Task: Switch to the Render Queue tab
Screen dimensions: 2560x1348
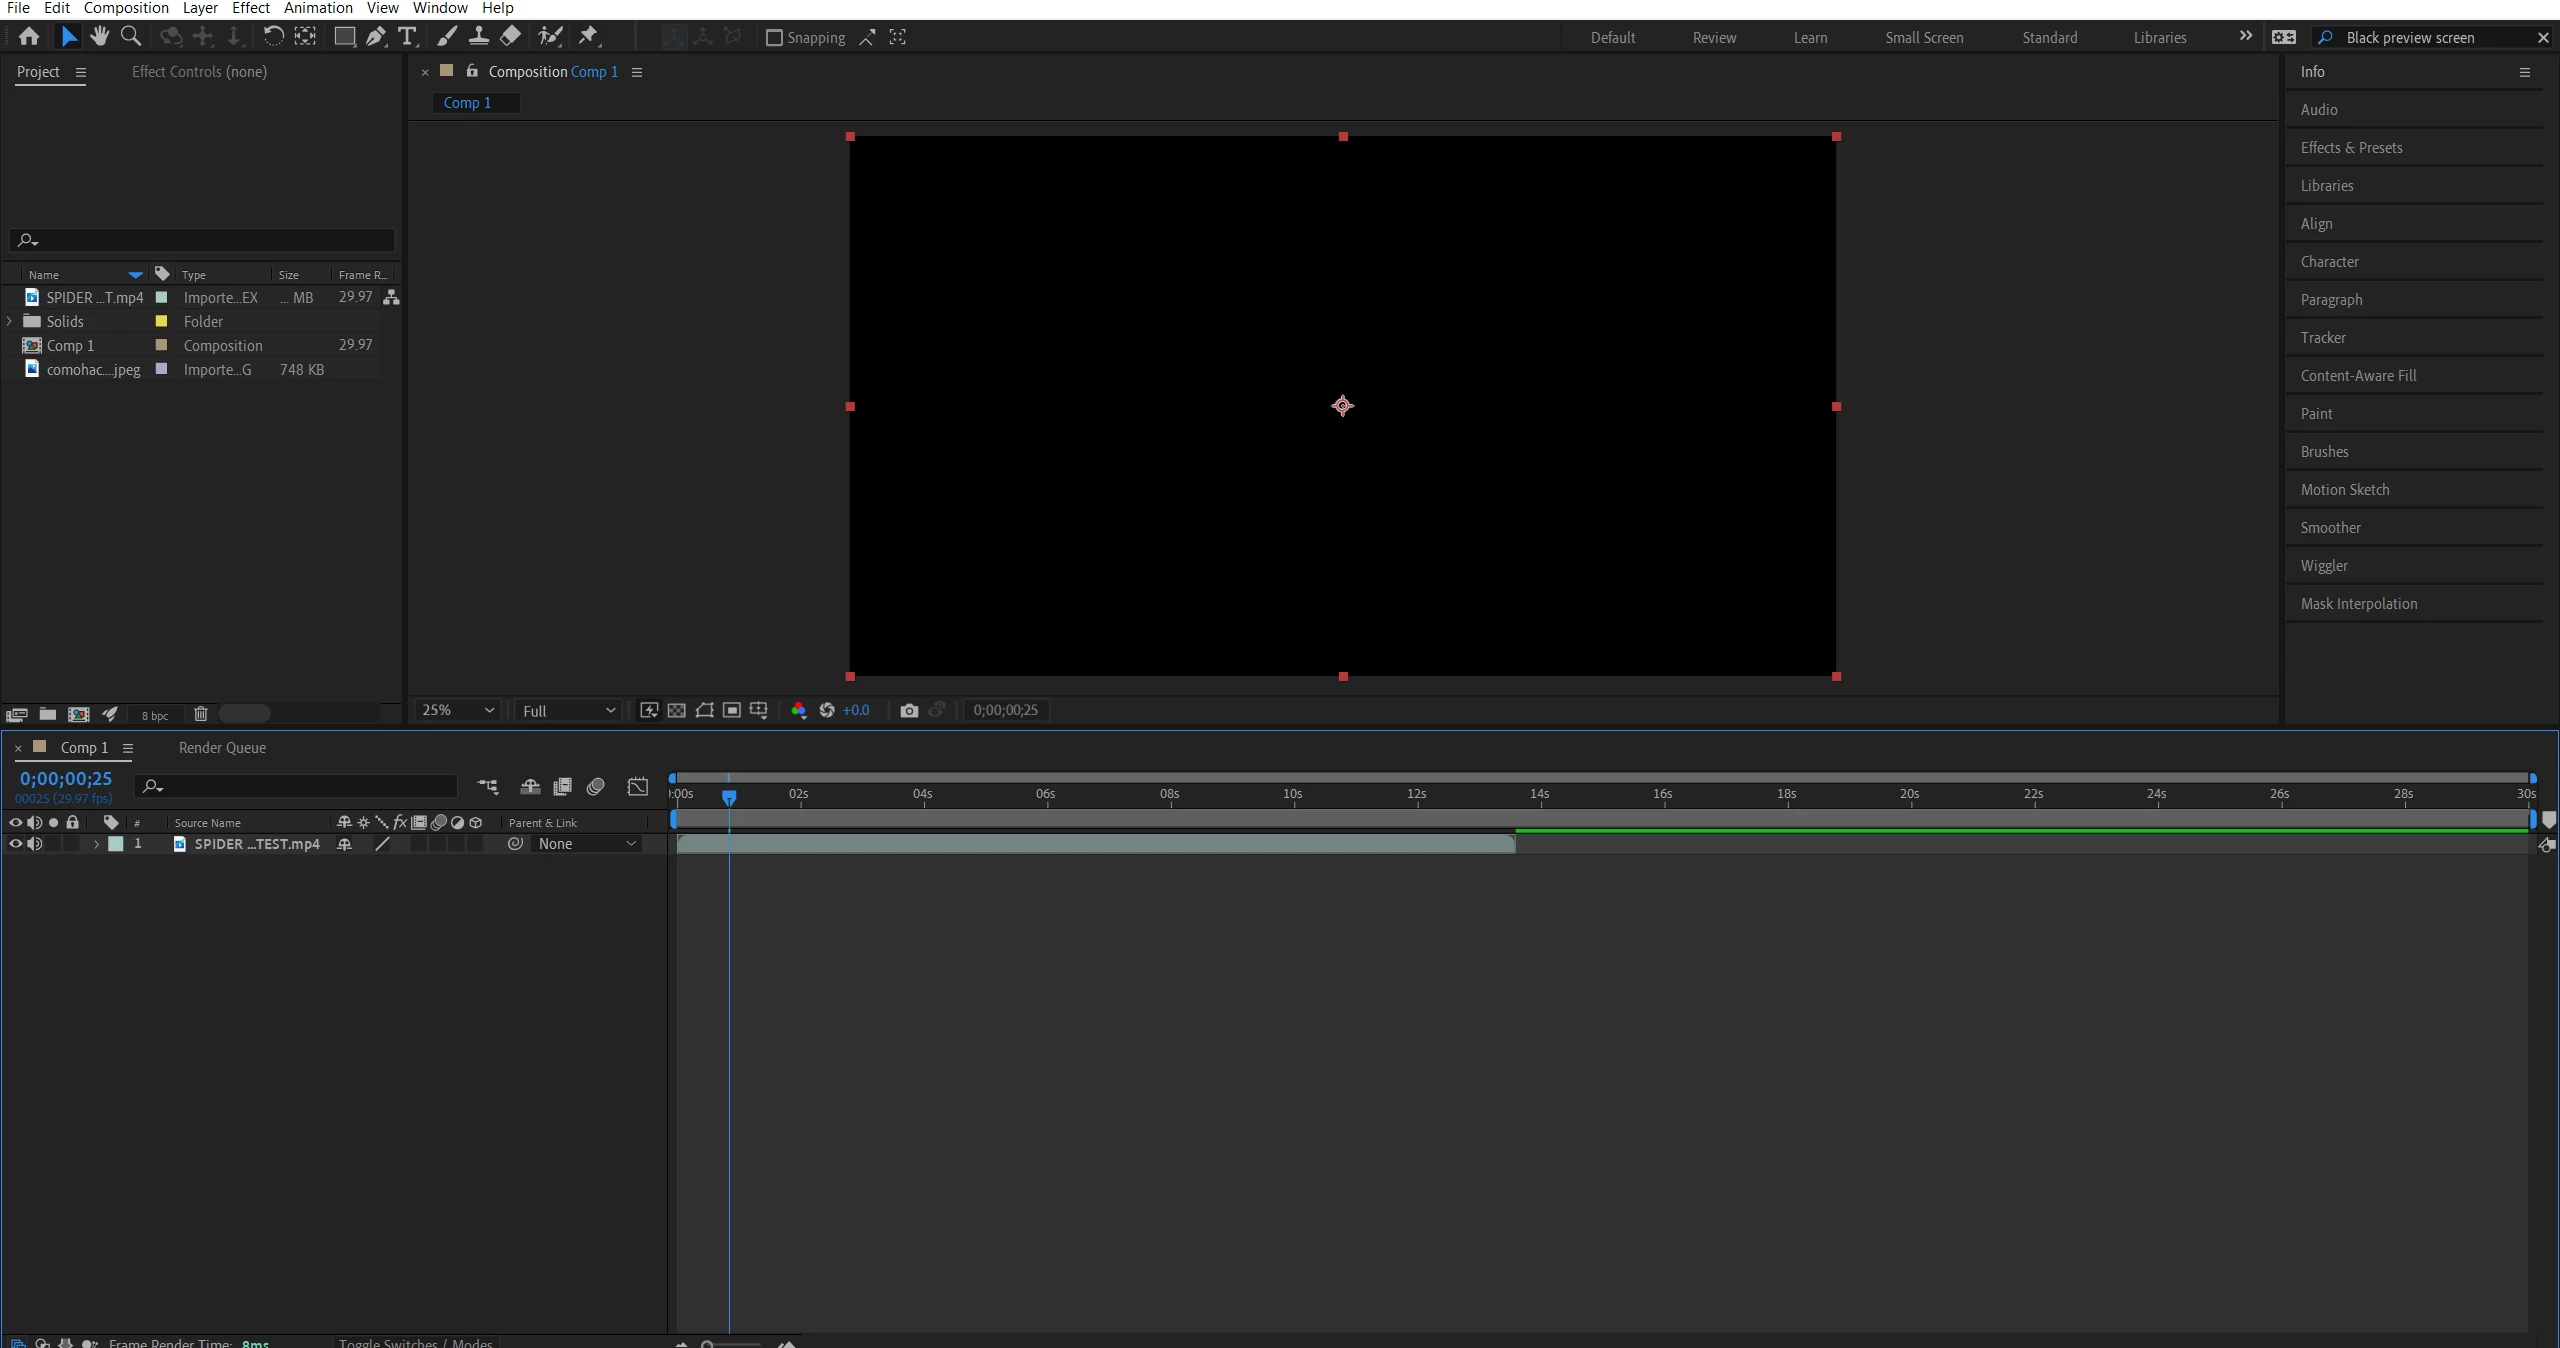Action: (x=222, y=748)
